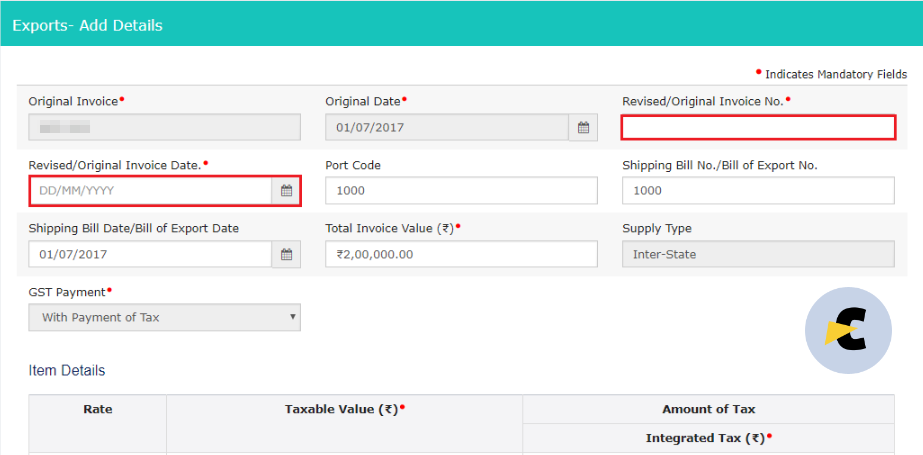The image size is (923, 455).
Task: Select the Port Code text box
Action: click(461, 191)
